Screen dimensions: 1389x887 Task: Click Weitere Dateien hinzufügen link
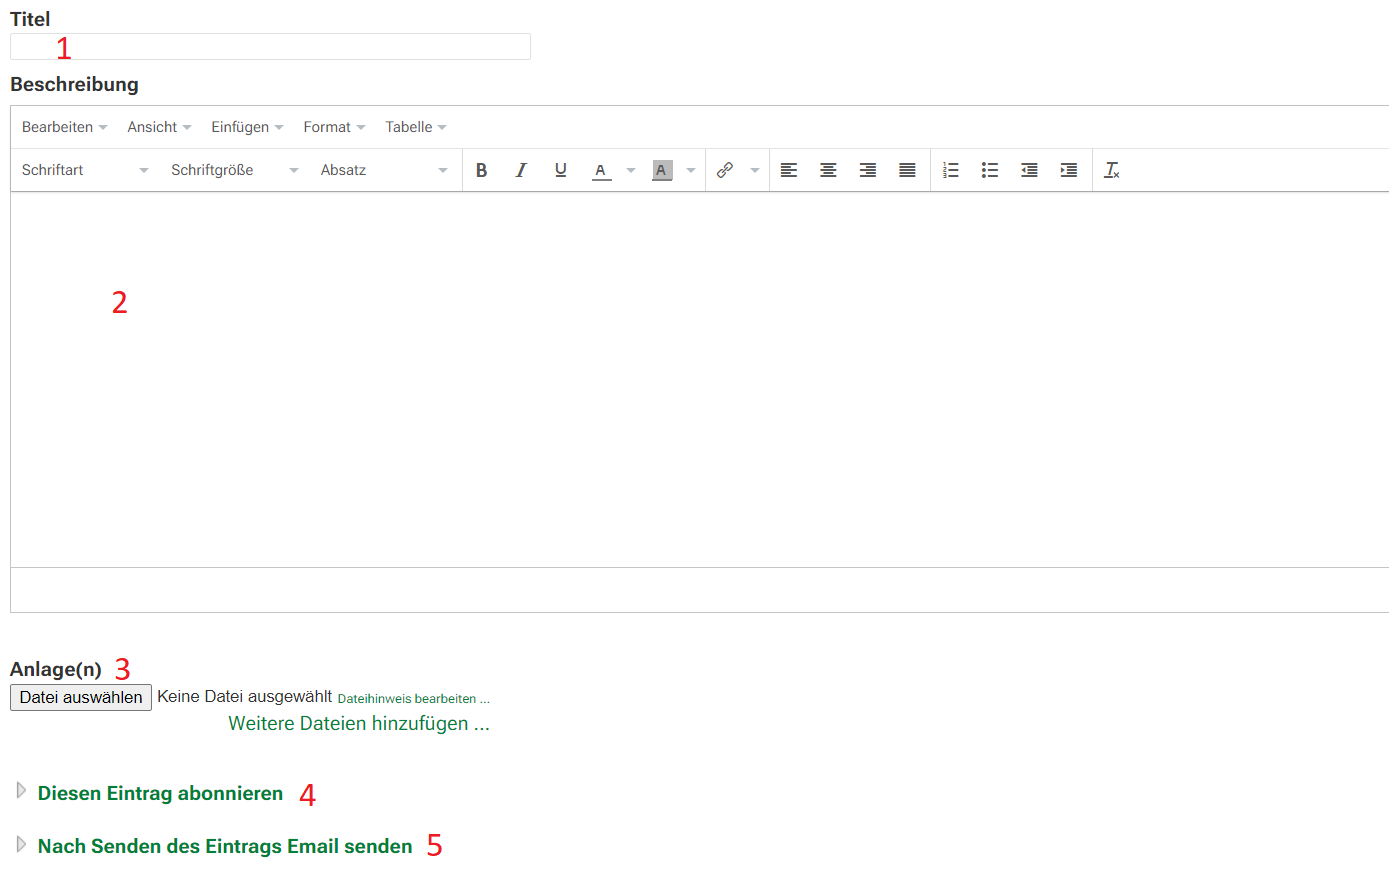click(359, 723)
